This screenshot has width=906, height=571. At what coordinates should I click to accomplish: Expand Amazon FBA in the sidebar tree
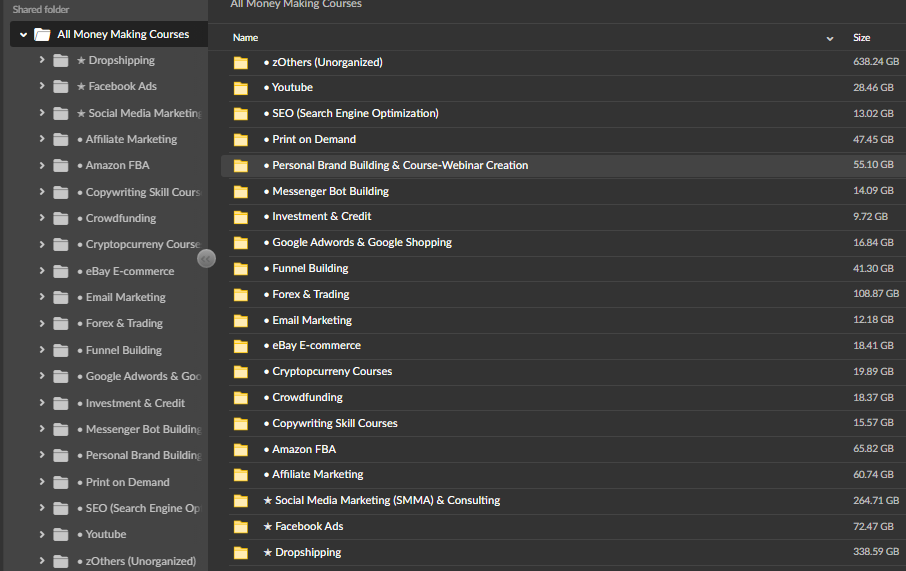42,165
